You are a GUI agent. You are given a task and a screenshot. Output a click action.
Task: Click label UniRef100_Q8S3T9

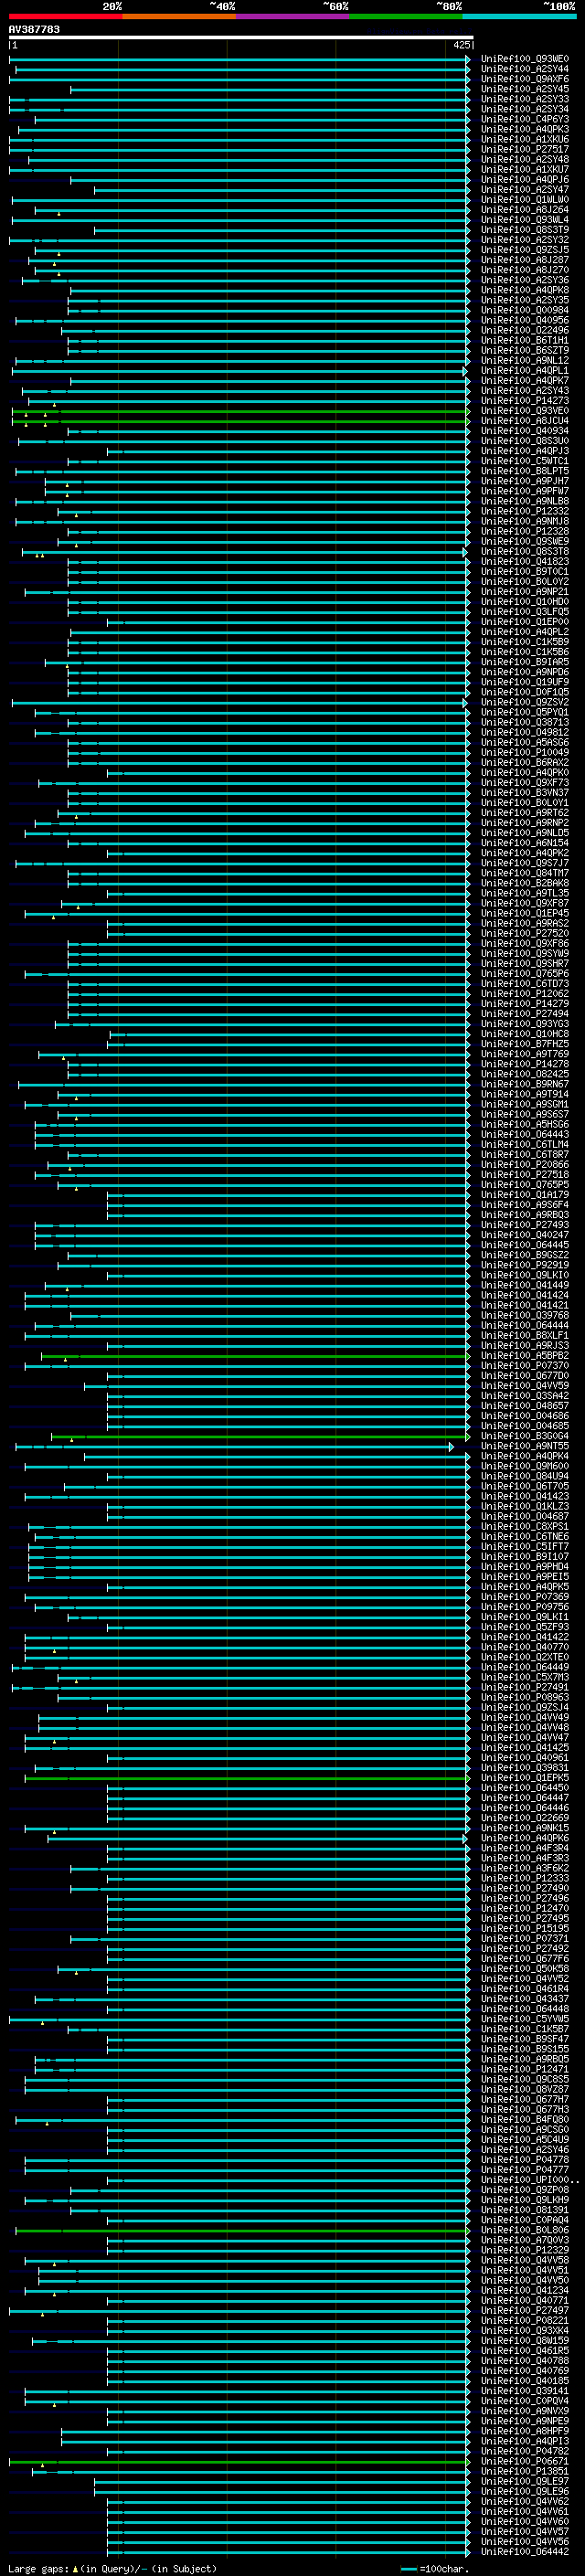pyautogui.click(x=524, y=230)
